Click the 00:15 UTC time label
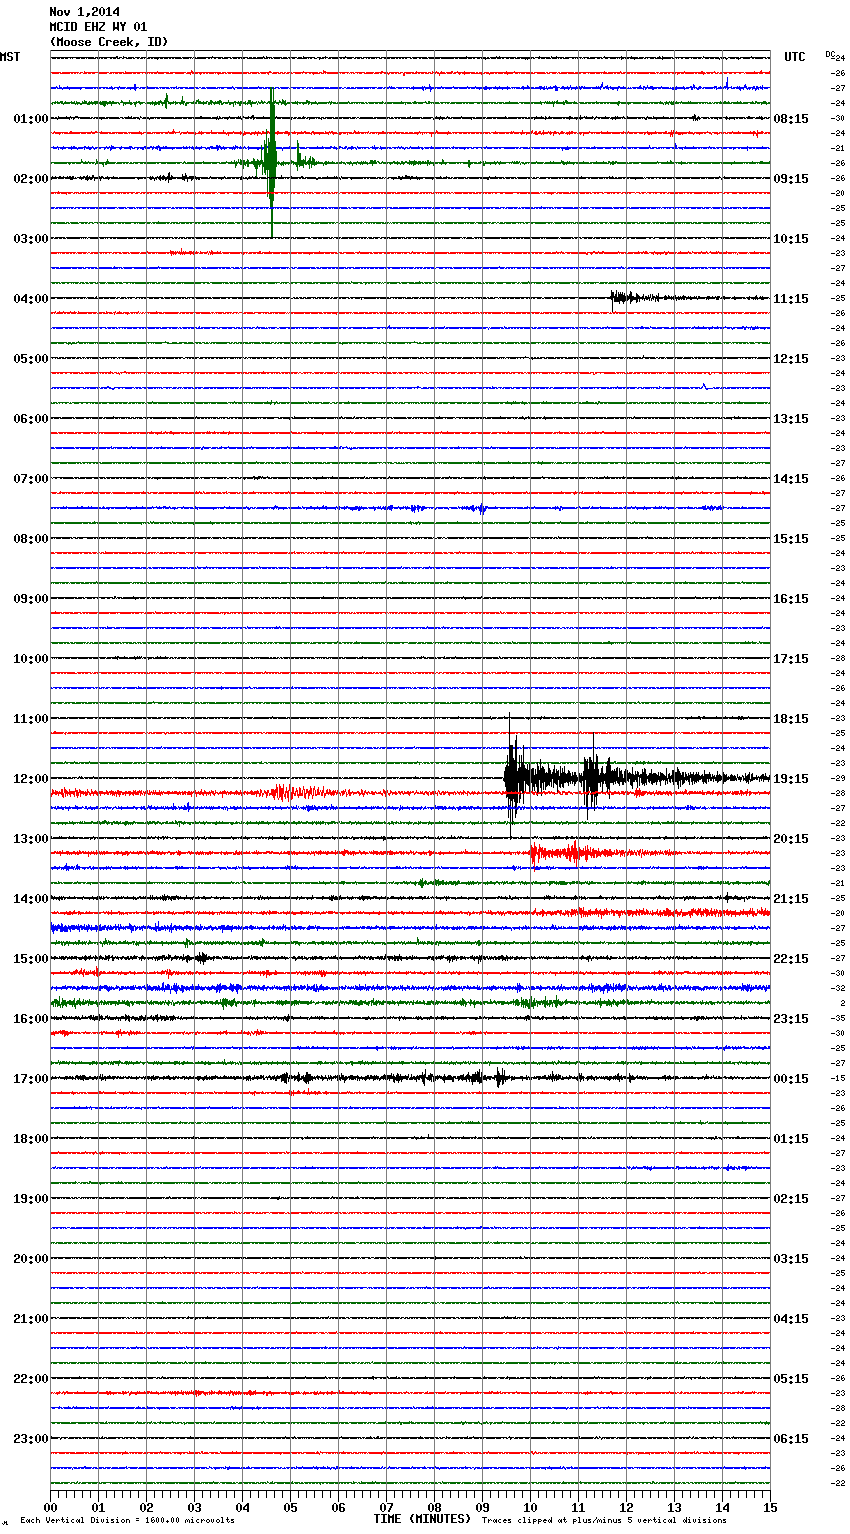The width and height of the screenshot is (850, 1534). (x=791, y=1078)
